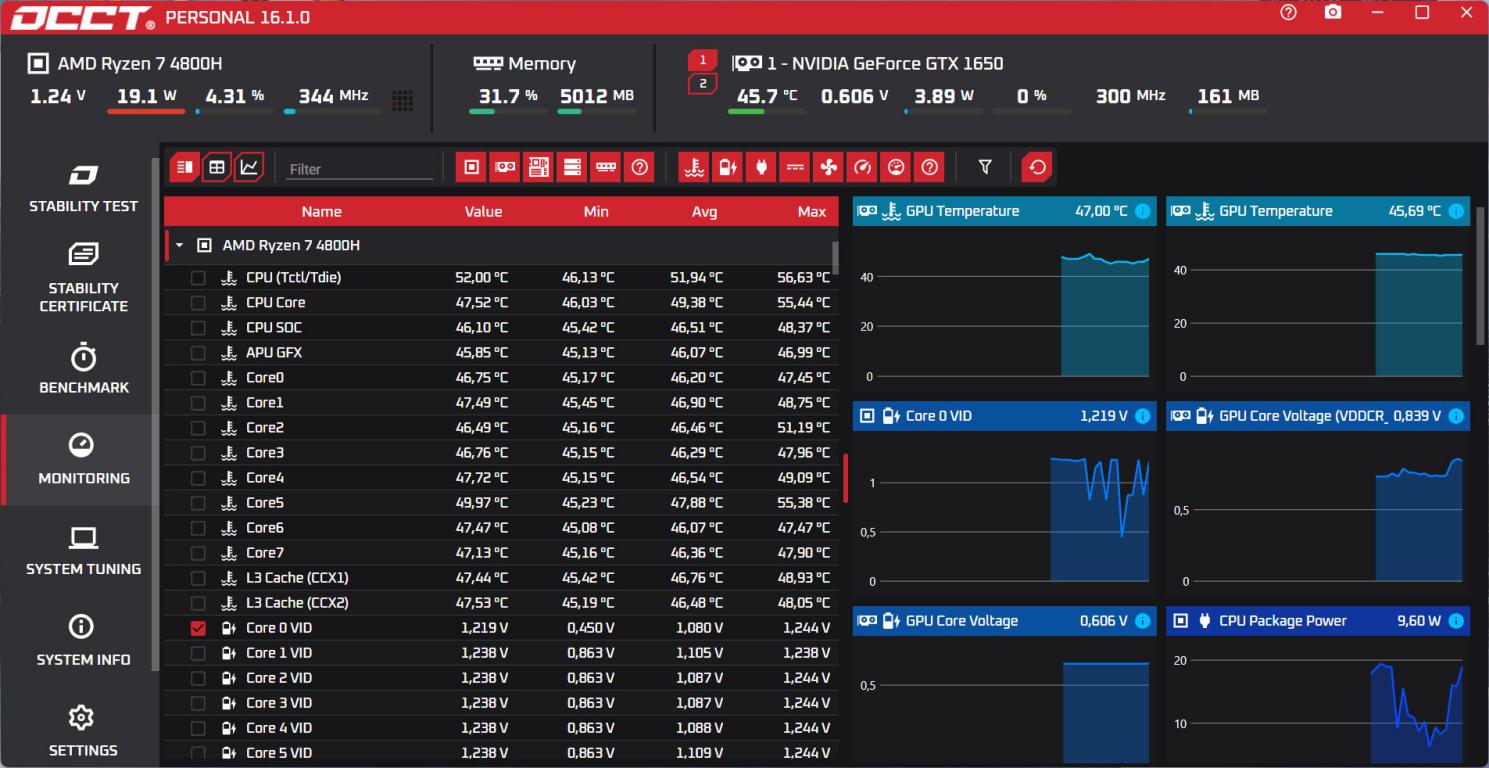Viewport: 1489px width, 768px height.
Task: Toggle the GPU device filter icon
Action: (x=505, y=167)
